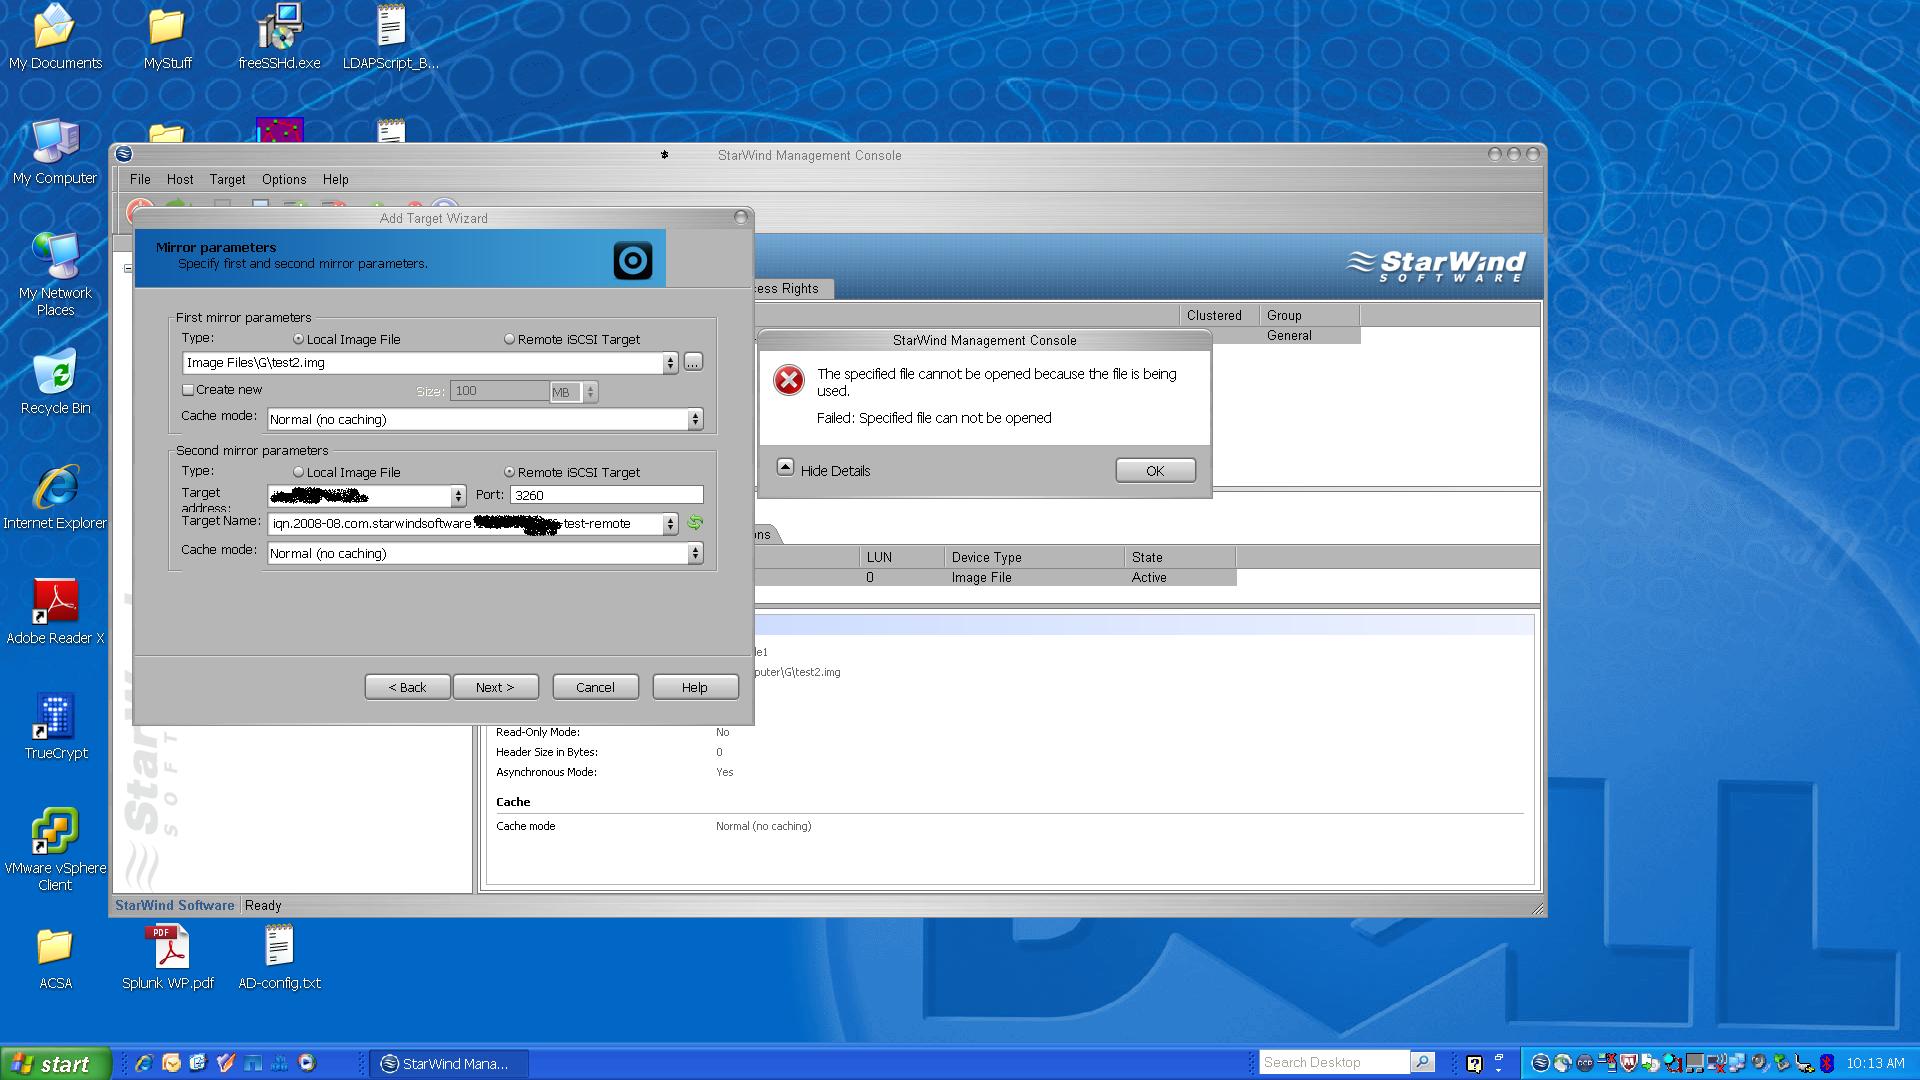Image resolution: width=1920 pixels, height=1080 pixels.
Task: Toggle the Create new checkbox
Action: coord(187,390)
